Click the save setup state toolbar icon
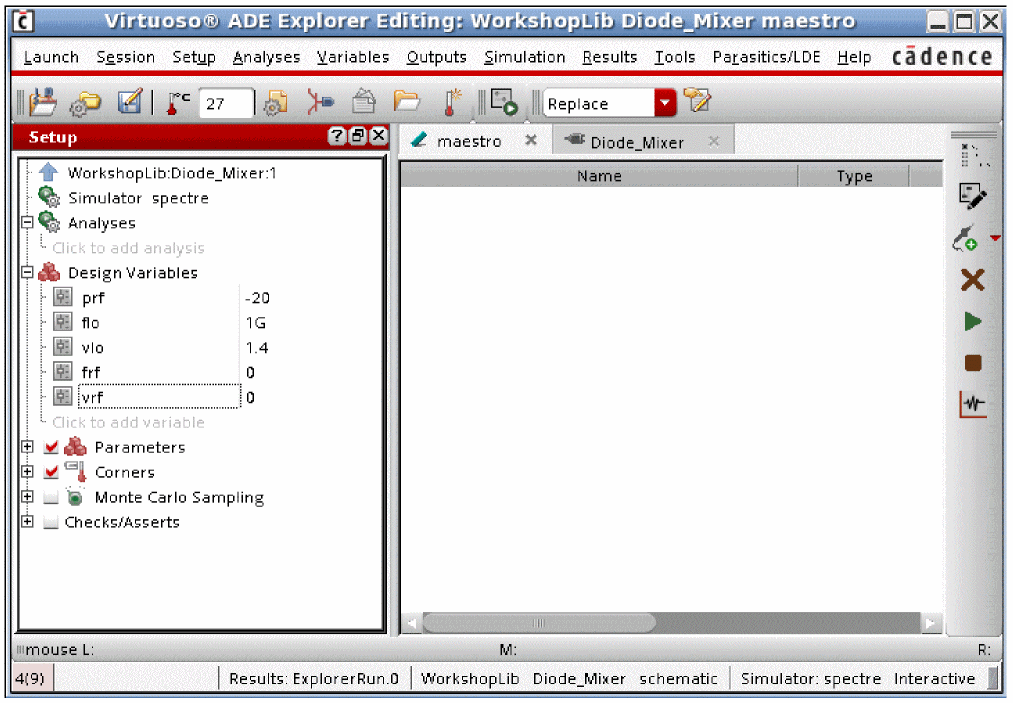The width and height of the screenshot is (1013, 703). pos(43,103)
